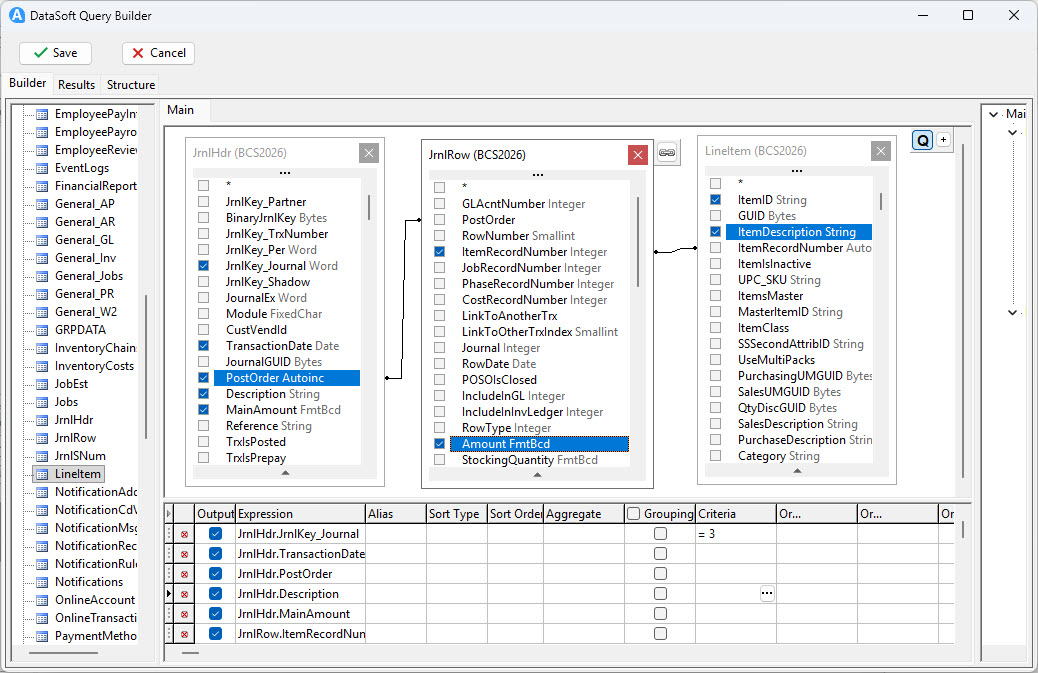
Task: Check the TrxIsPosted field in JrnlHdr
Action: click(204, 442)
